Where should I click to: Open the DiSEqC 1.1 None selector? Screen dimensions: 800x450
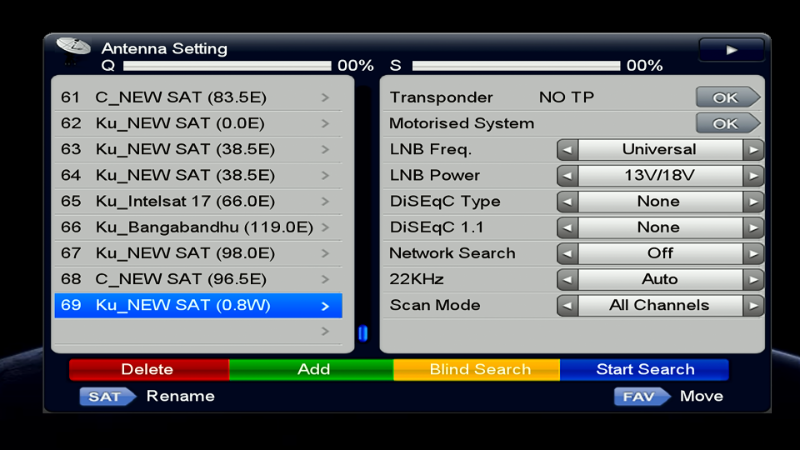pos(659,228)
